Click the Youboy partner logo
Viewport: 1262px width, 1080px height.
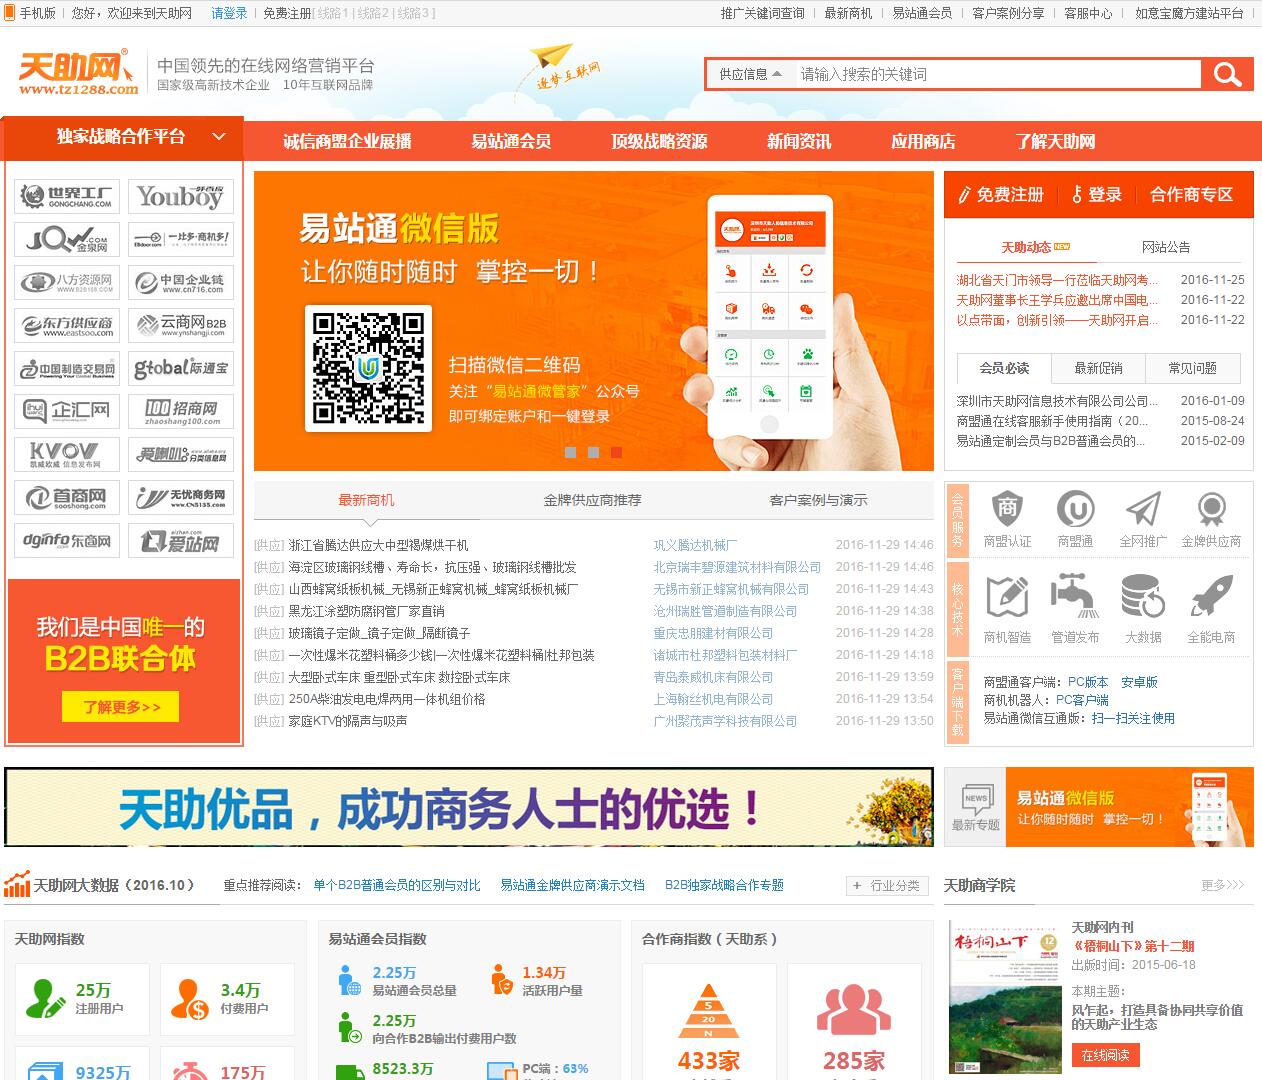(181, 196)
